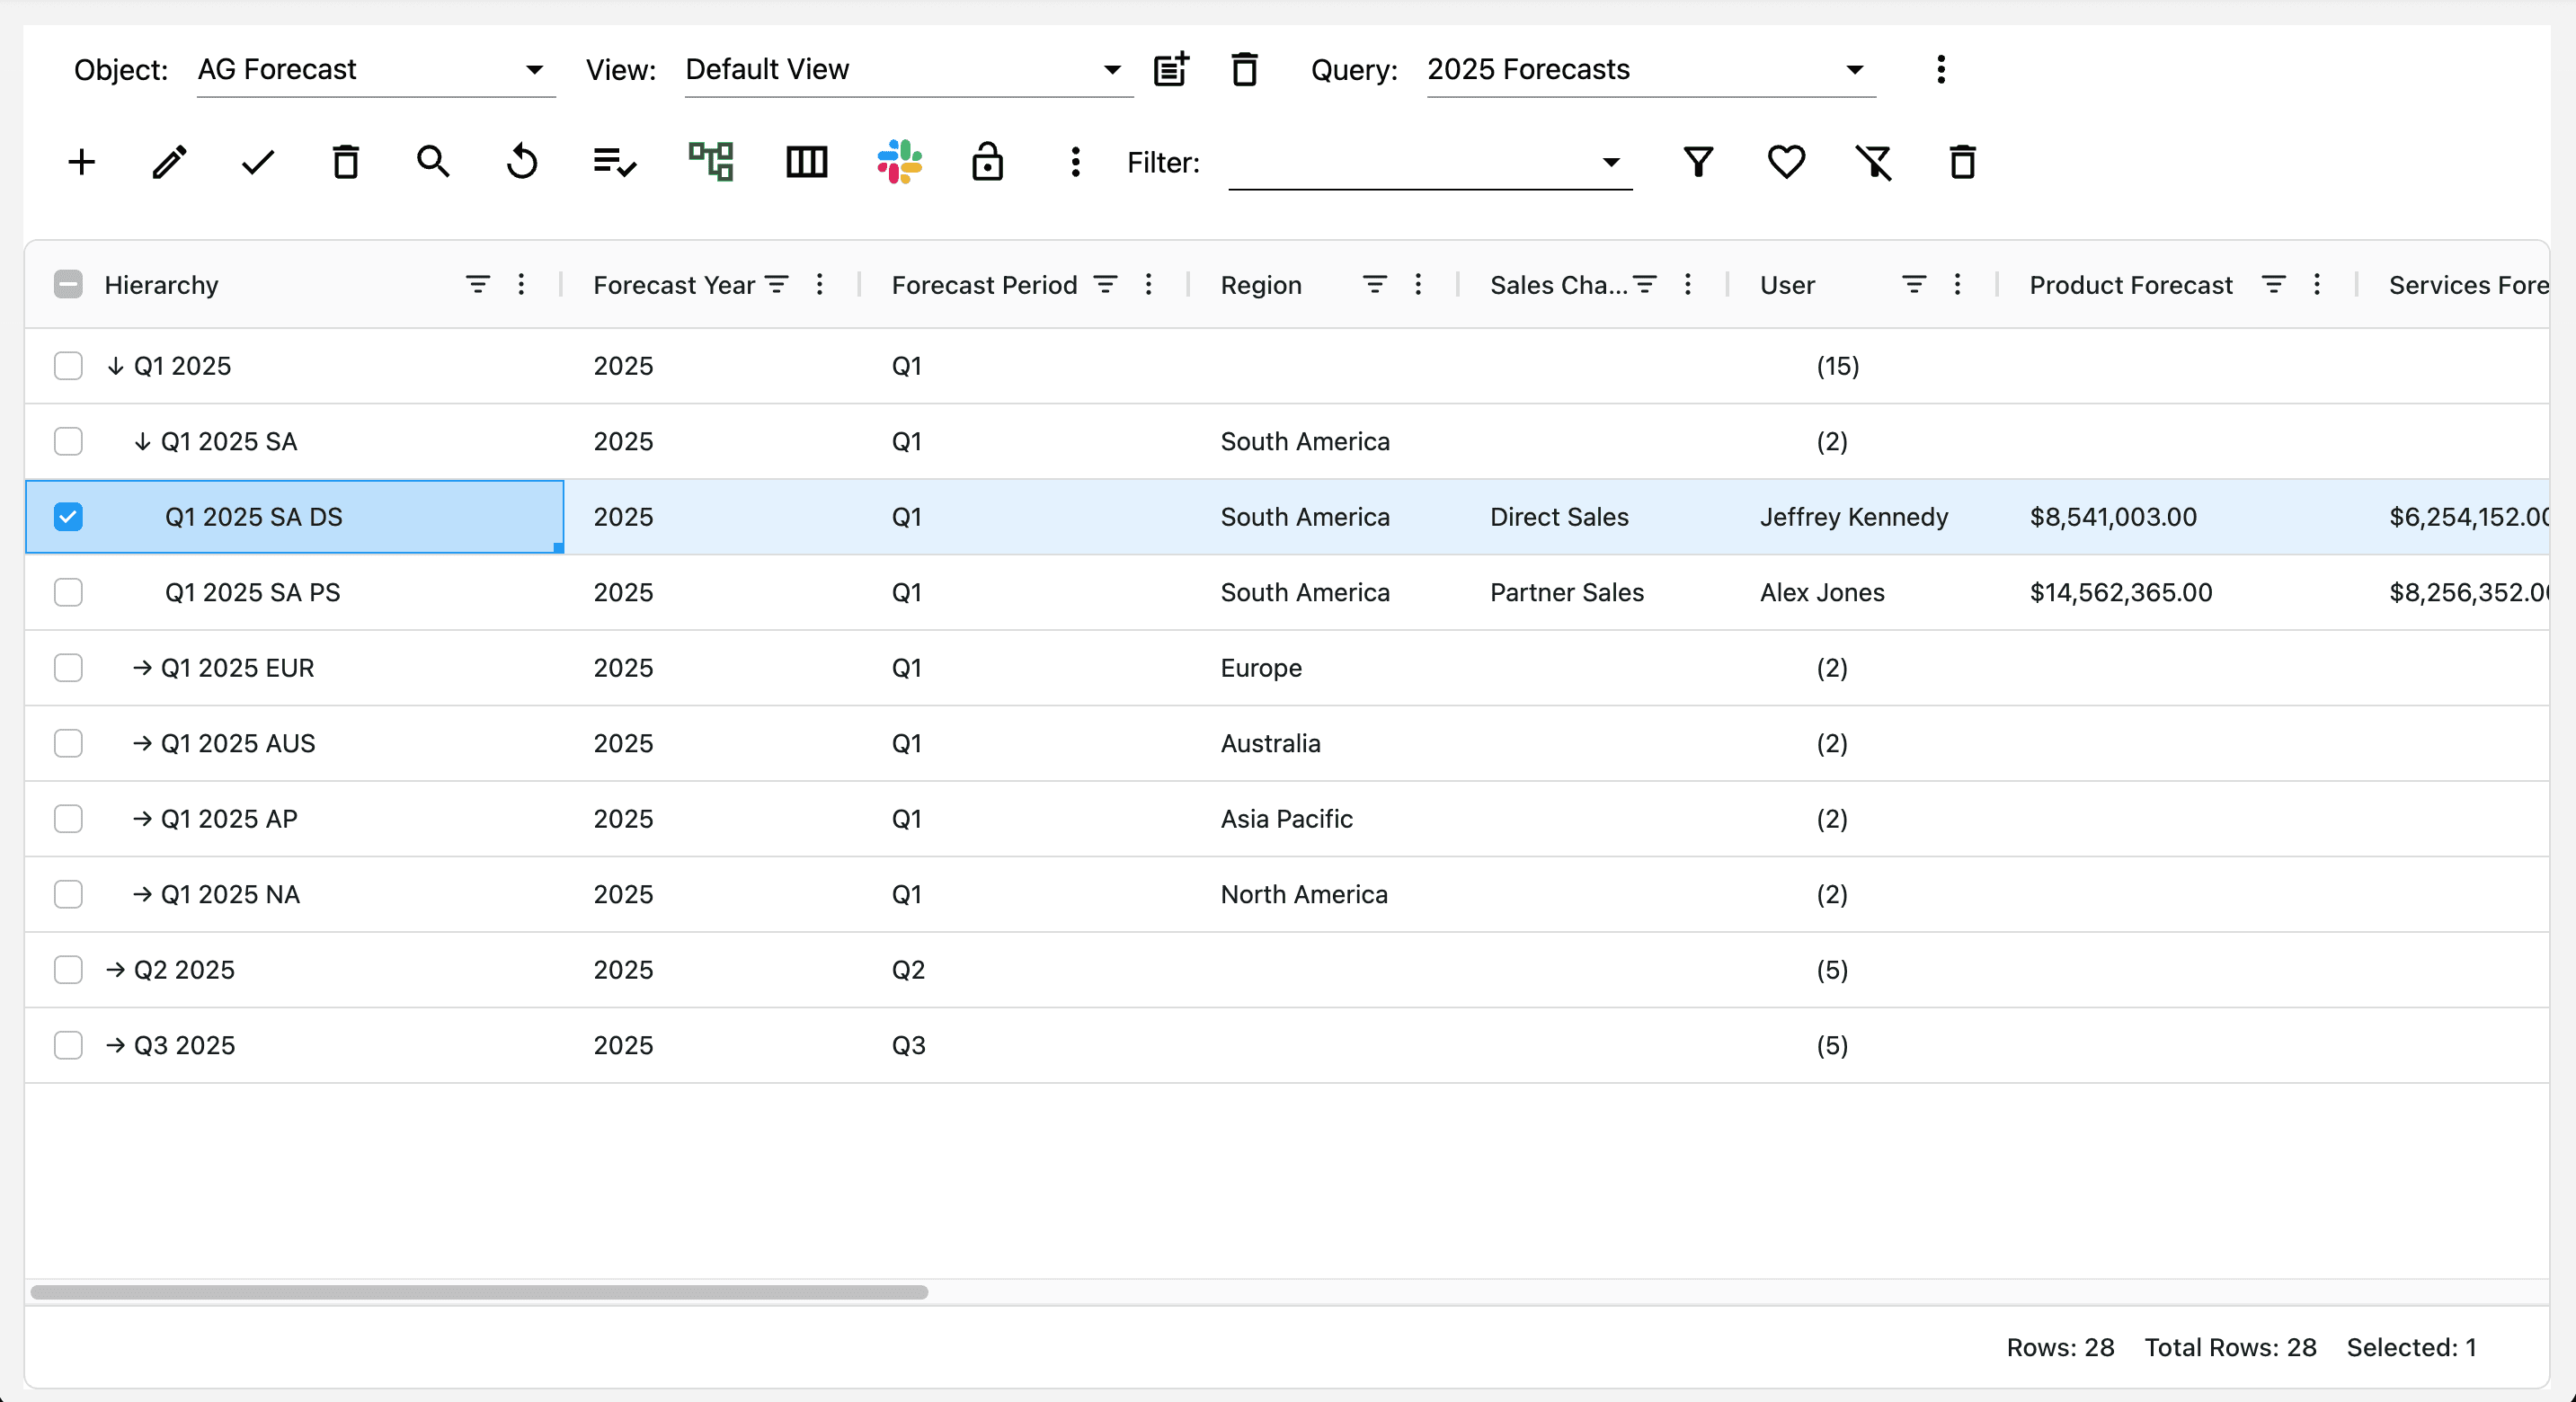The height and width of the screenshot is (1402, 2576).
Task: Click the green hierarchy tree icon
Action: pos(711,162)
